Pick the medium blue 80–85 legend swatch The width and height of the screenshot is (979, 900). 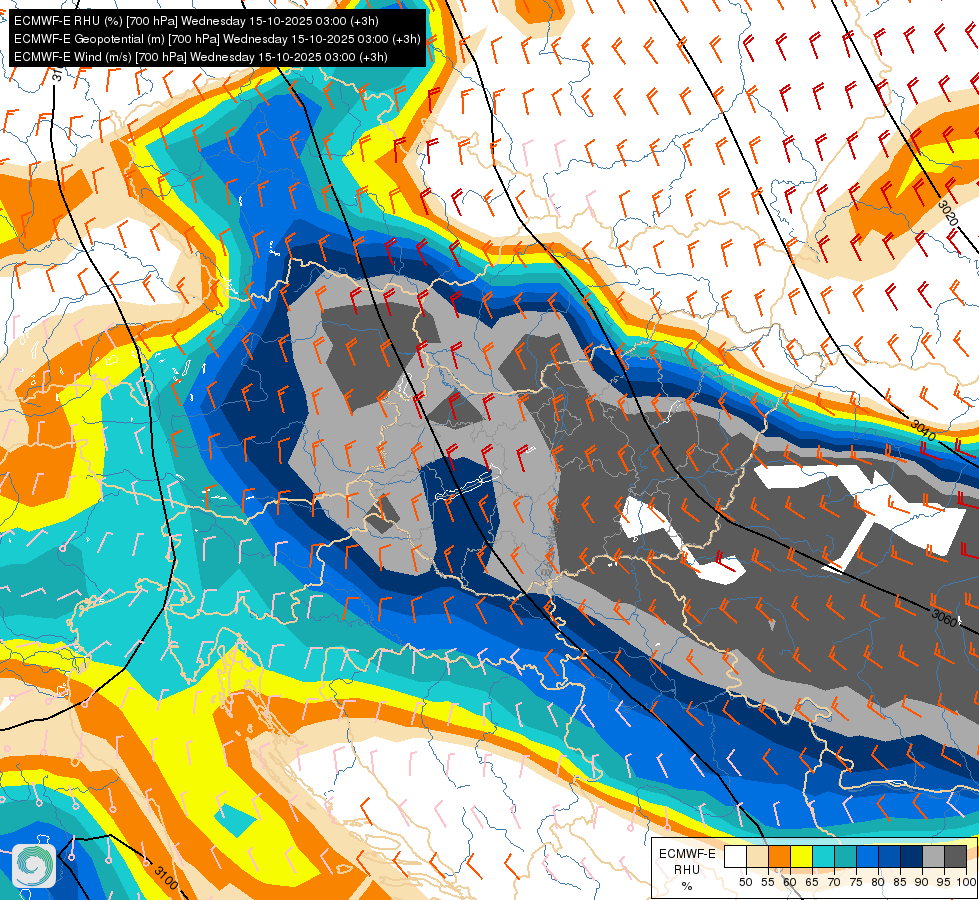pyautogui.click(x=890, y=856)
